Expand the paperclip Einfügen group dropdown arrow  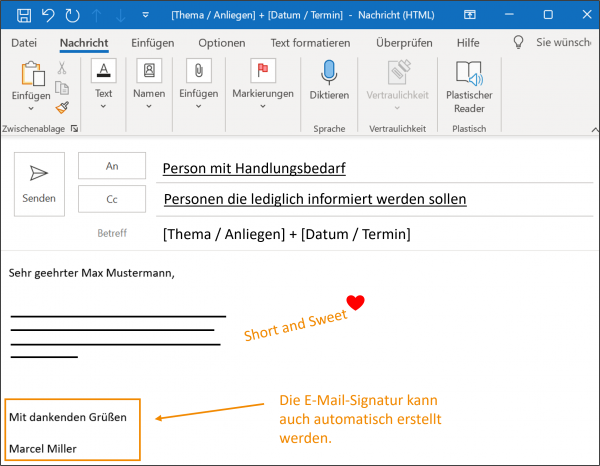(x=198, y=106)
